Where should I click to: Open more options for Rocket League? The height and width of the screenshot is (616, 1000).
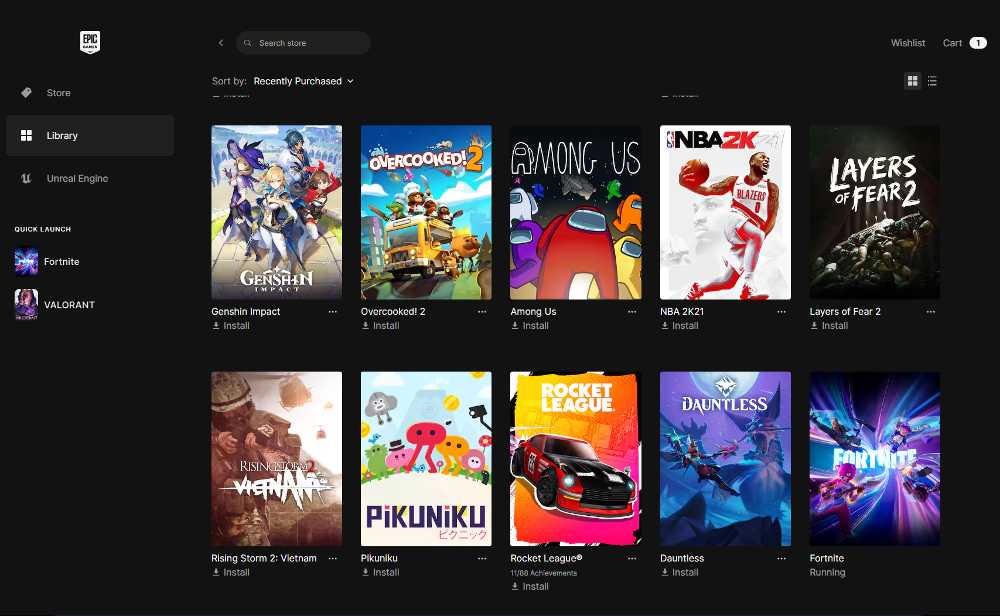point(632,559)
